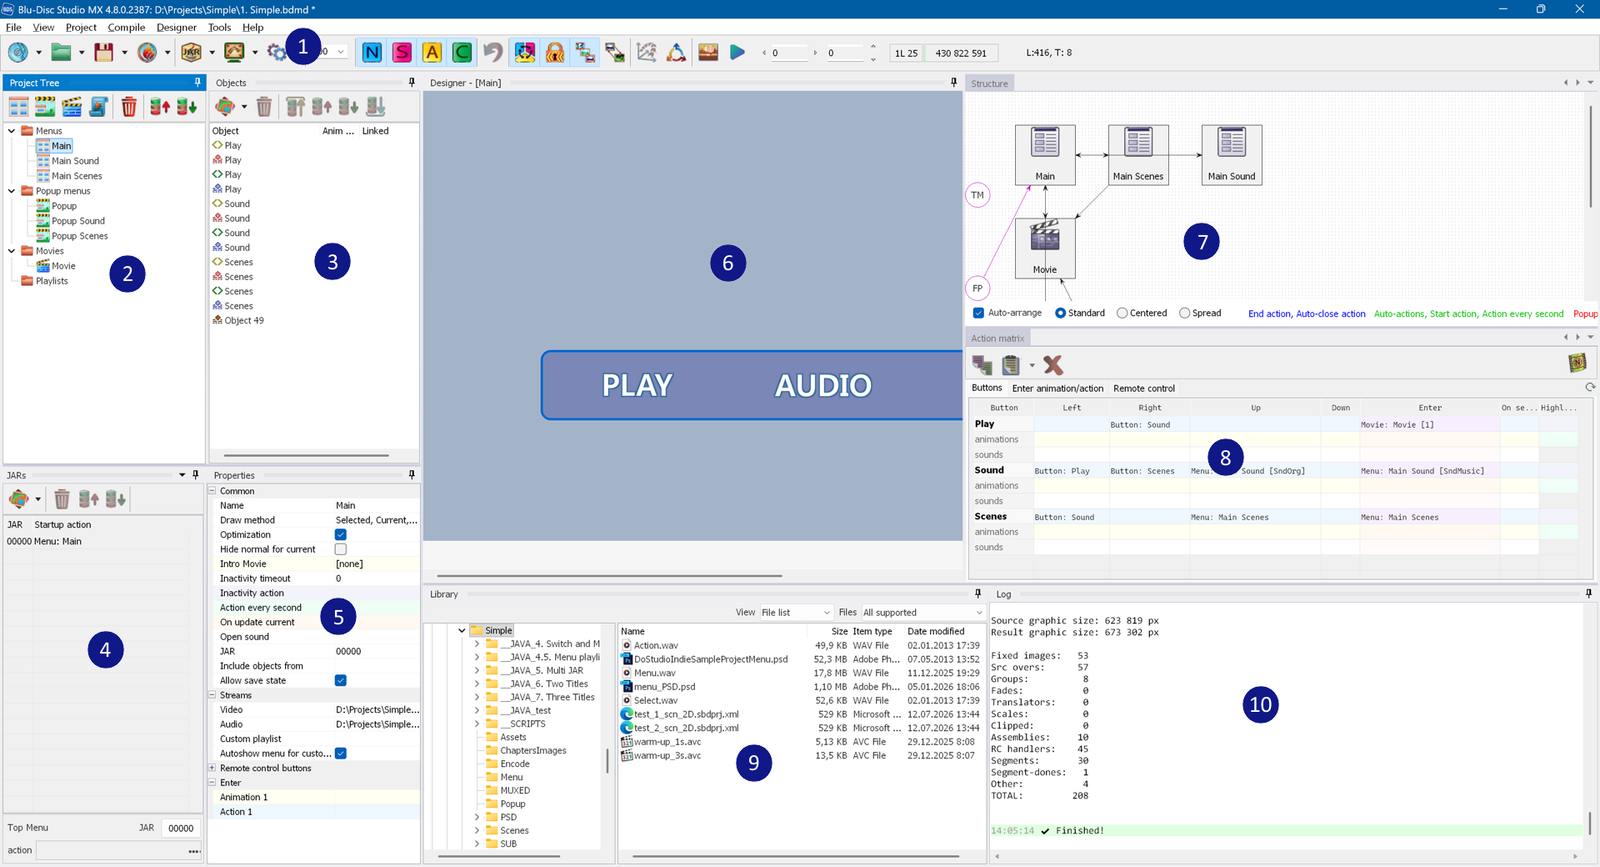Click the blue play preview arrow
This screenshot has height=867, width=1600.
(737, 52)
